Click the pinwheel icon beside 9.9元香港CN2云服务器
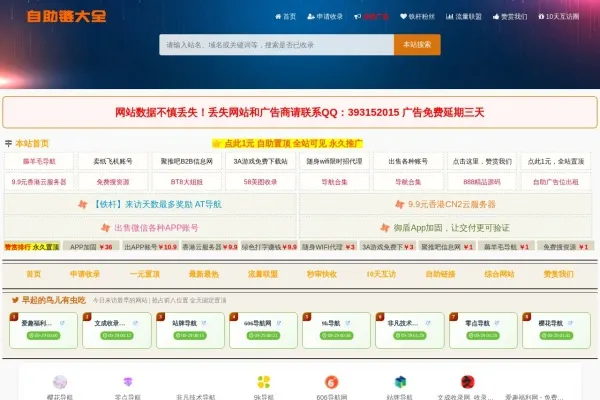This screenshot has width=600, height=400. pyautogui.click(x=399, y=204)
